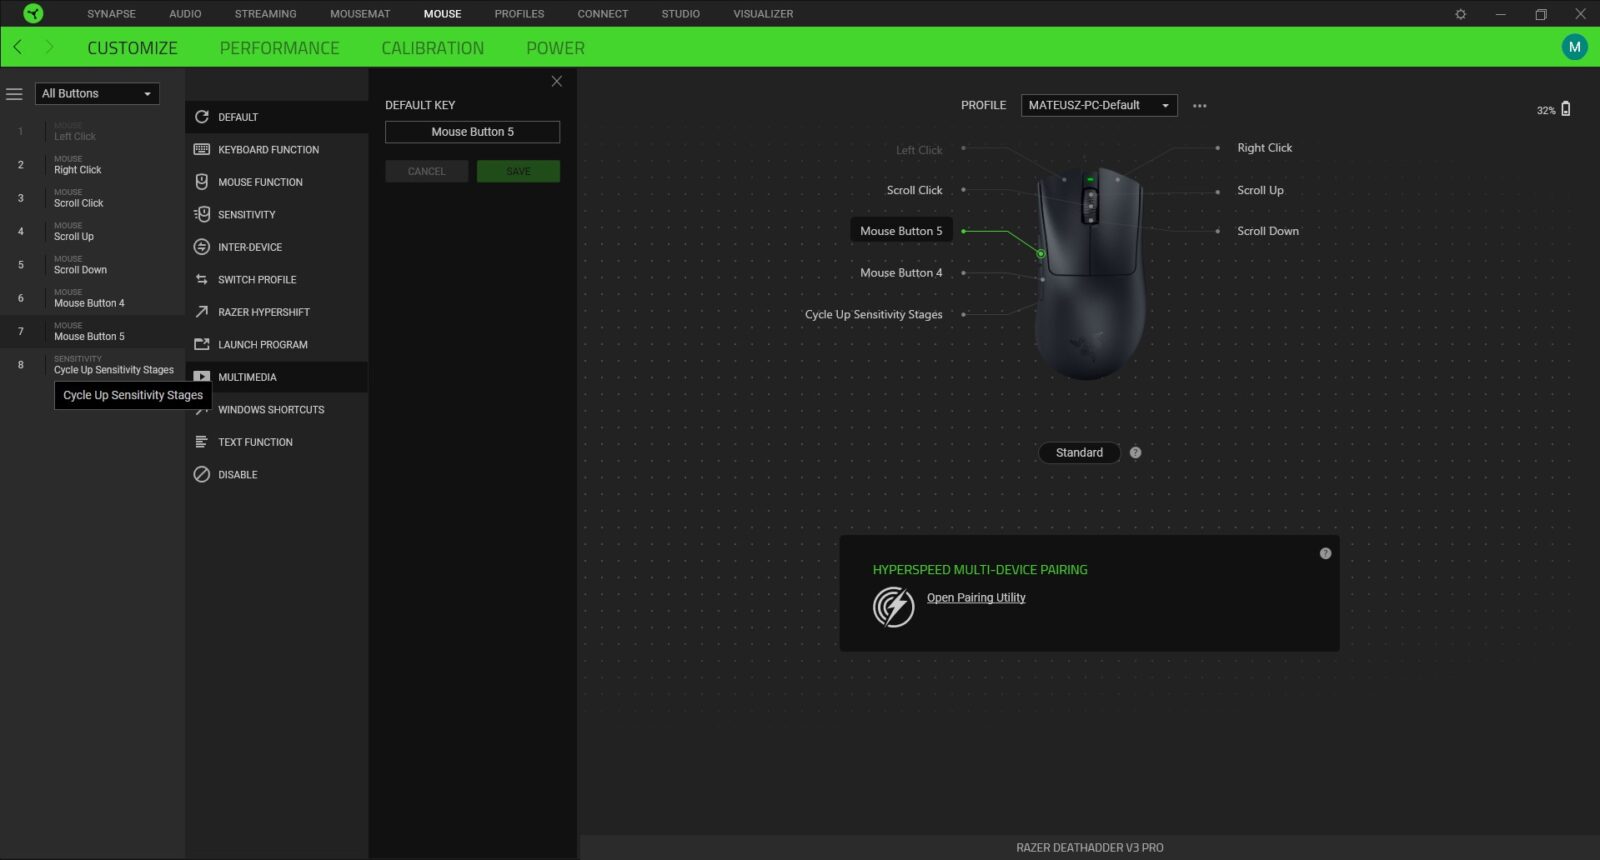The width and height of the screenshot is (1600, 860).
Task: Click the Razer Synapse logo icon
Action: click(x=33, y=14)
